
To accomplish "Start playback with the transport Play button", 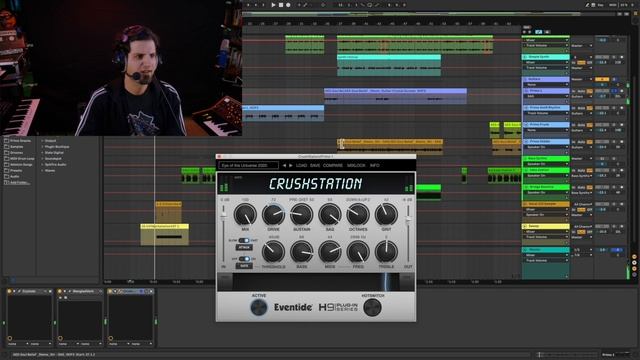I will pos(273,5).
